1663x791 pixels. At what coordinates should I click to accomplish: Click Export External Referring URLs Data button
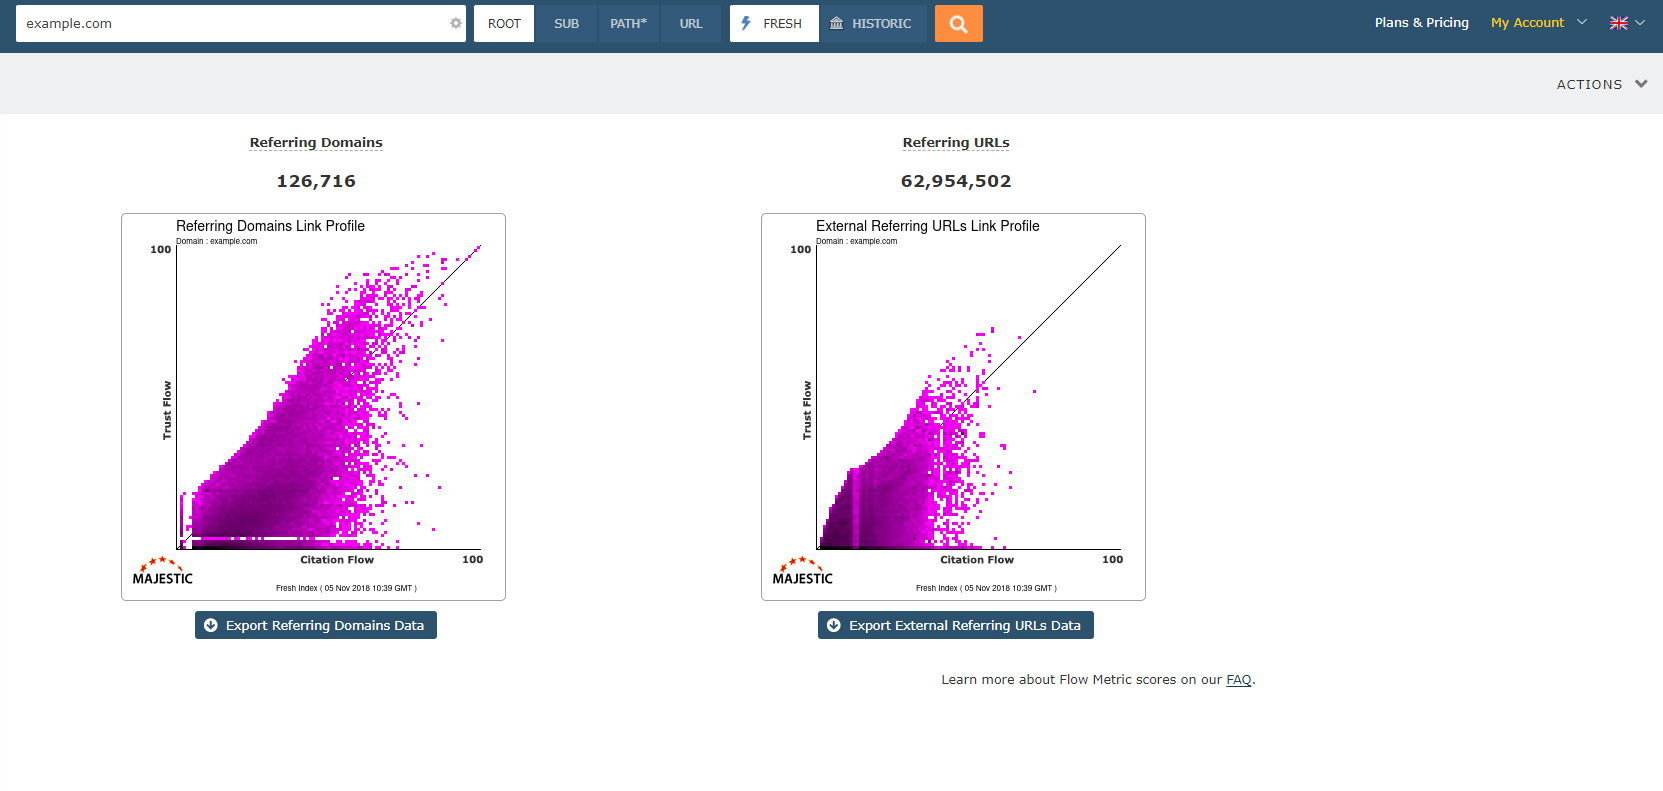tap(956, 625)
